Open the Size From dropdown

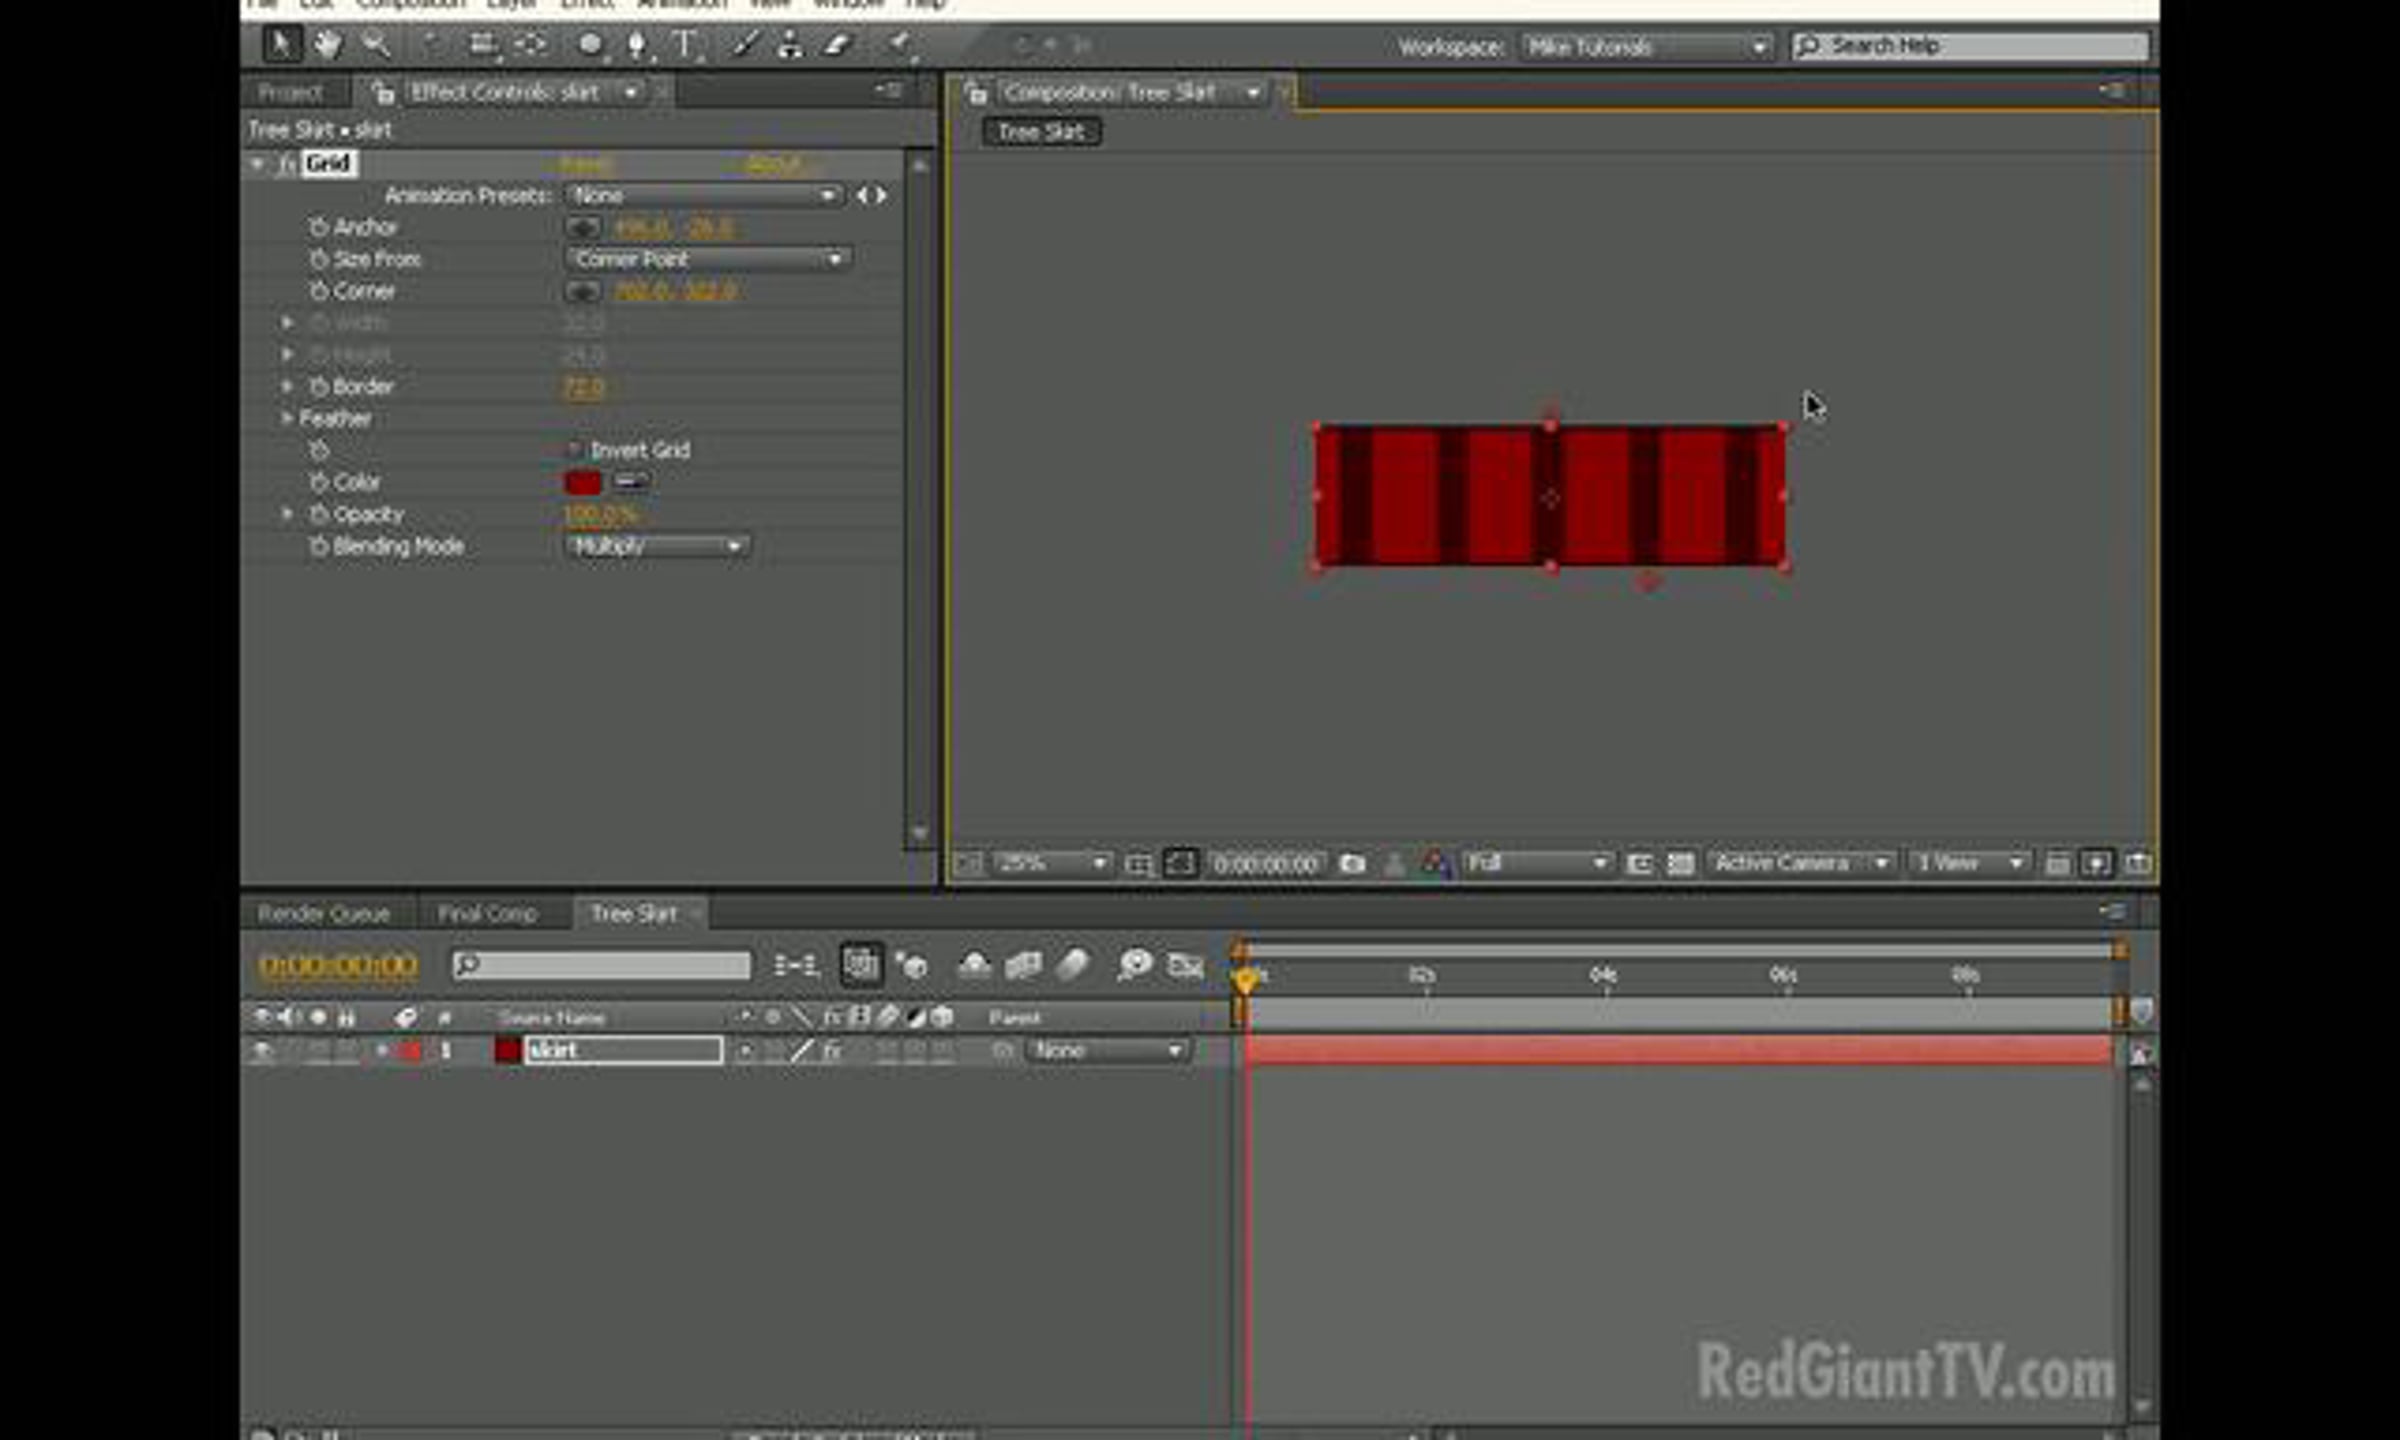click(709, 260)
